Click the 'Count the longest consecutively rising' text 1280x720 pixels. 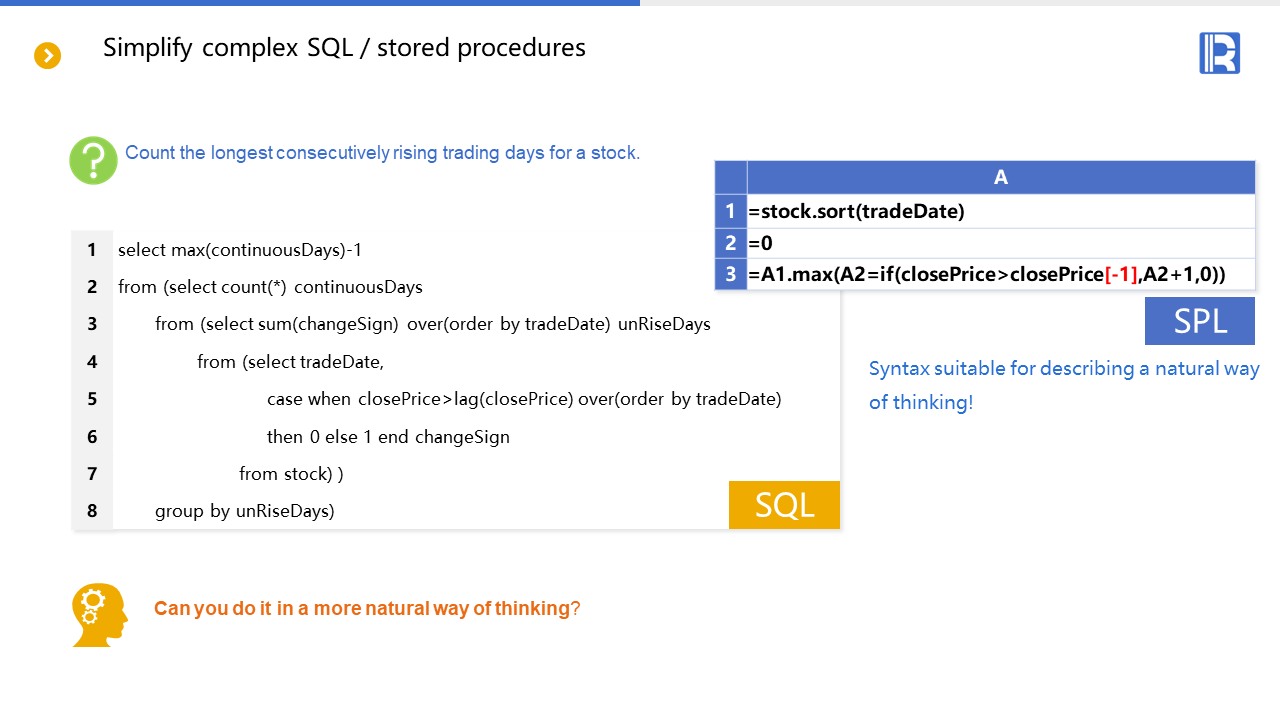pos(382,153)
